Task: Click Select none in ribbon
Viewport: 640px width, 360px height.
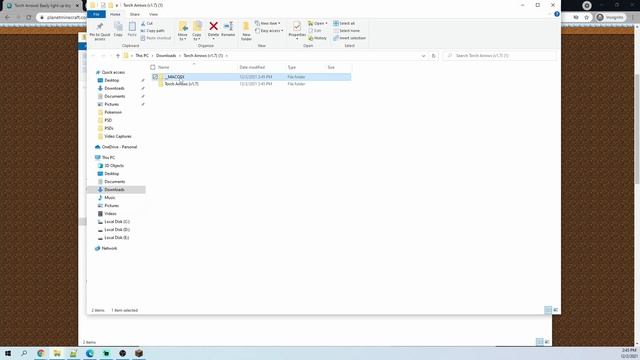Action: pyautogui.click(x=346, y=31)
